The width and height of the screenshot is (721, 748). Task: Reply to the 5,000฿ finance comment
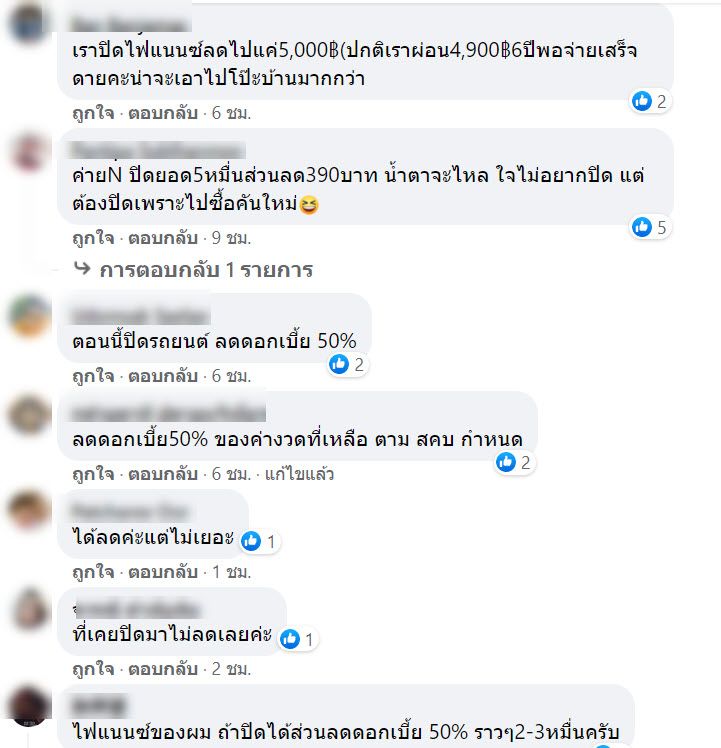pyautogui.click(x=163, y=113)
